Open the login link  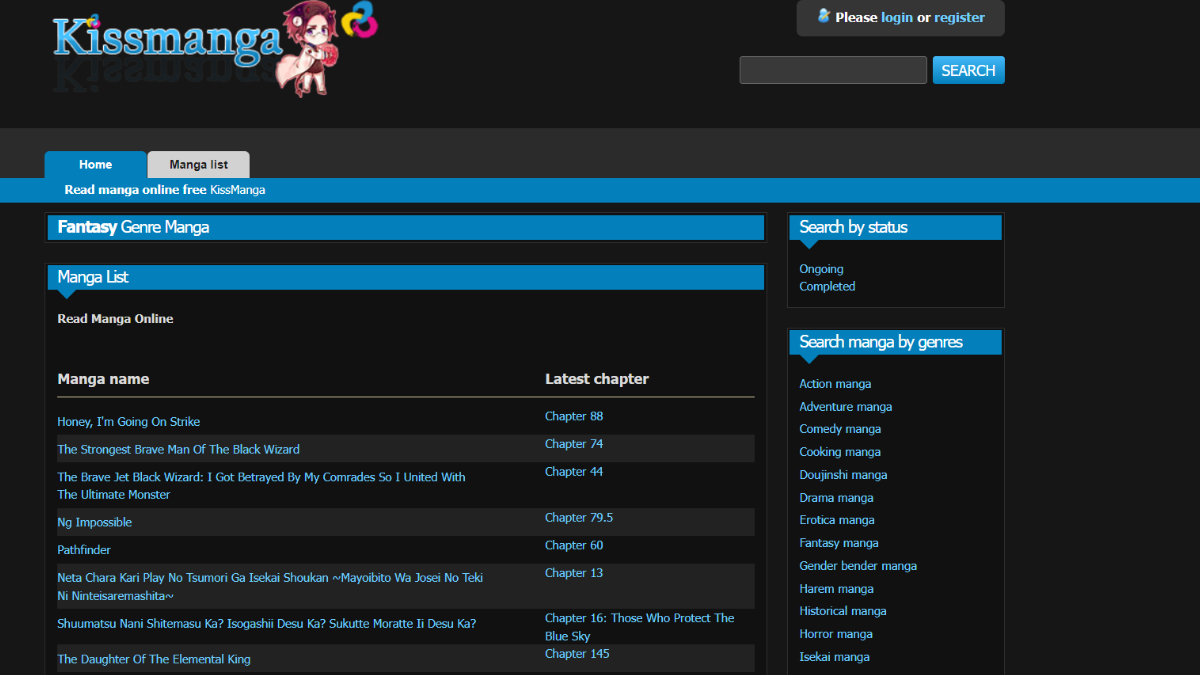click(896, 17)
